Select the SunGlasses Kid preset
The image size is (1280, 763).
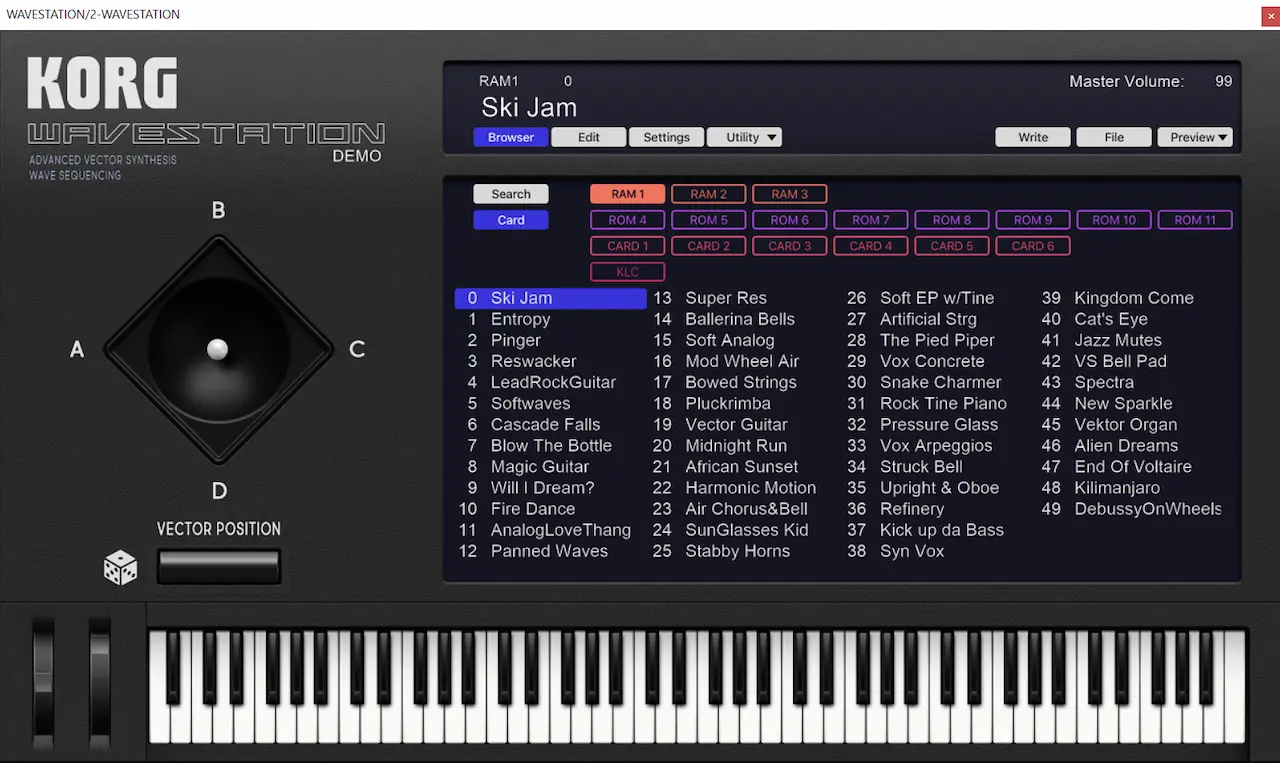(x=745, y=529)
